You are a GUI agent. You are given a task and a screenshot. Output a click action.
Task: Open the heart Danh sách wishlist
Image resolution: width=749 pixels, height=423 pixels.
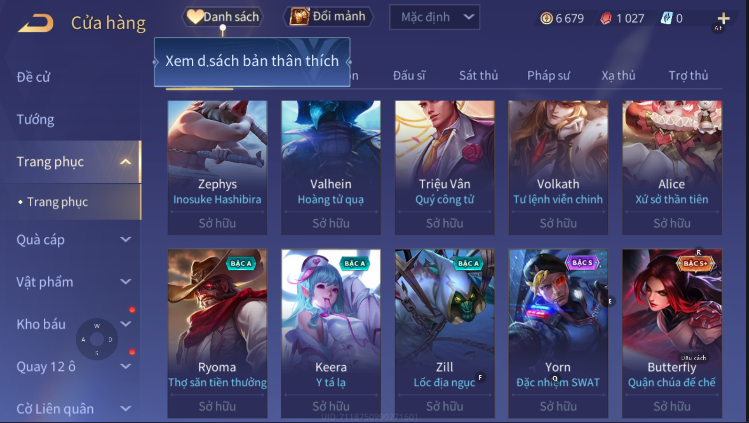click(x=223, y=17)
